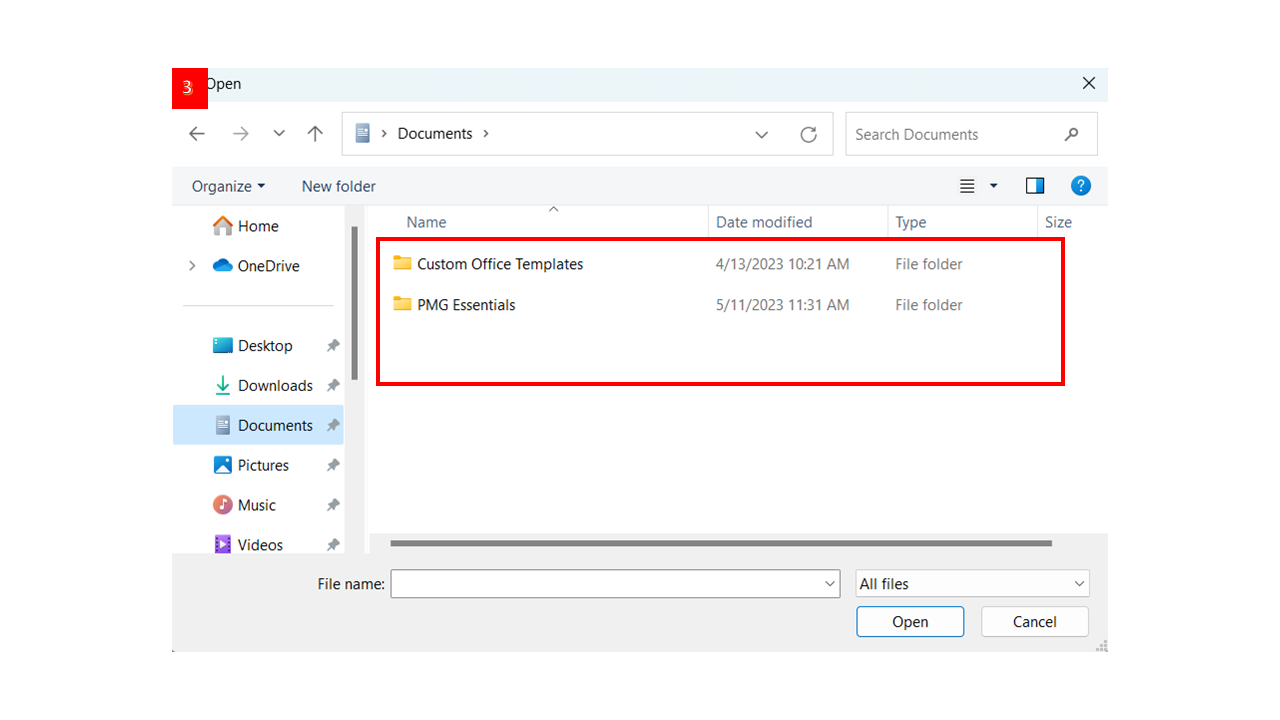Expand the OneDrive tree node
This screenshot has width=1280, height=720.
[192, 266]
